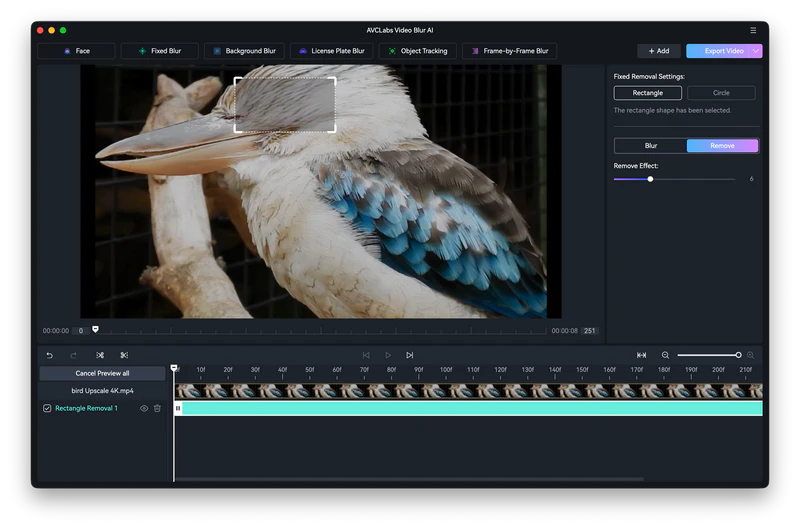Choose the License Plate Blur tab
Image resolution: width=800 pixels, height=529 pixels.
[x=332, y=51]
